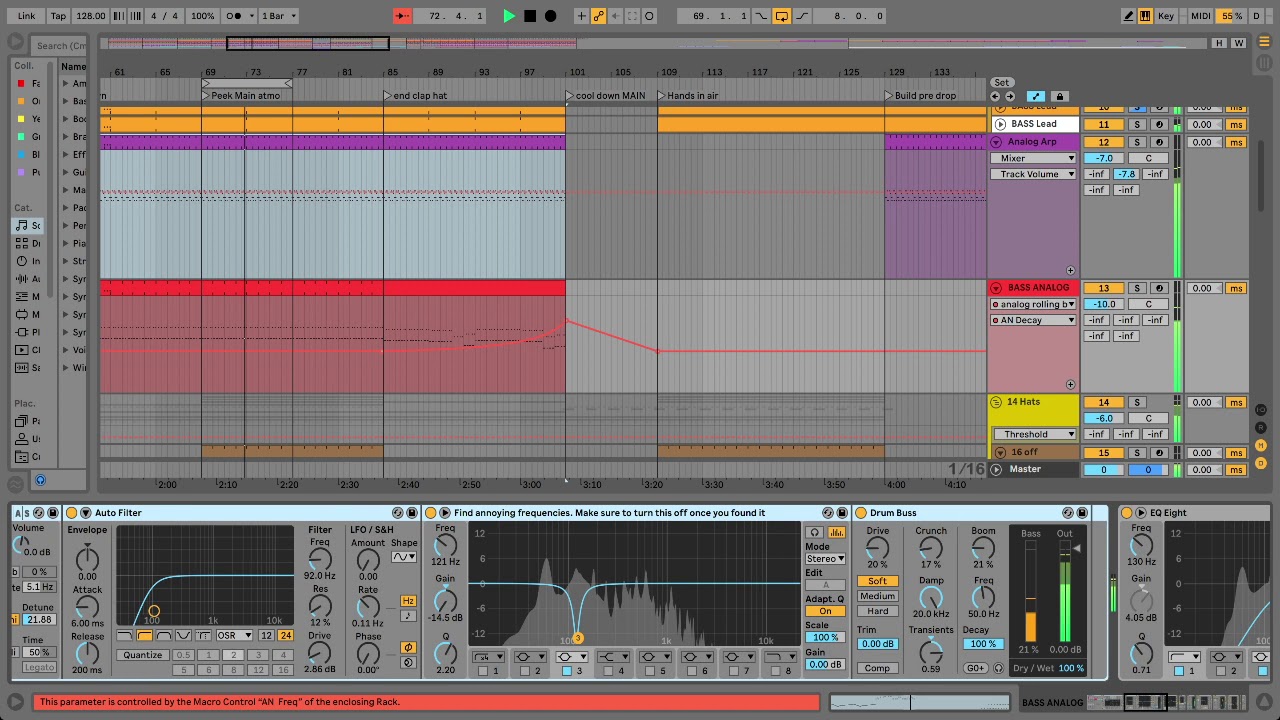Open the MIDI Map Mode switch
The height and width of the screenshot is (720, 1280).
tap(1201, 16)
